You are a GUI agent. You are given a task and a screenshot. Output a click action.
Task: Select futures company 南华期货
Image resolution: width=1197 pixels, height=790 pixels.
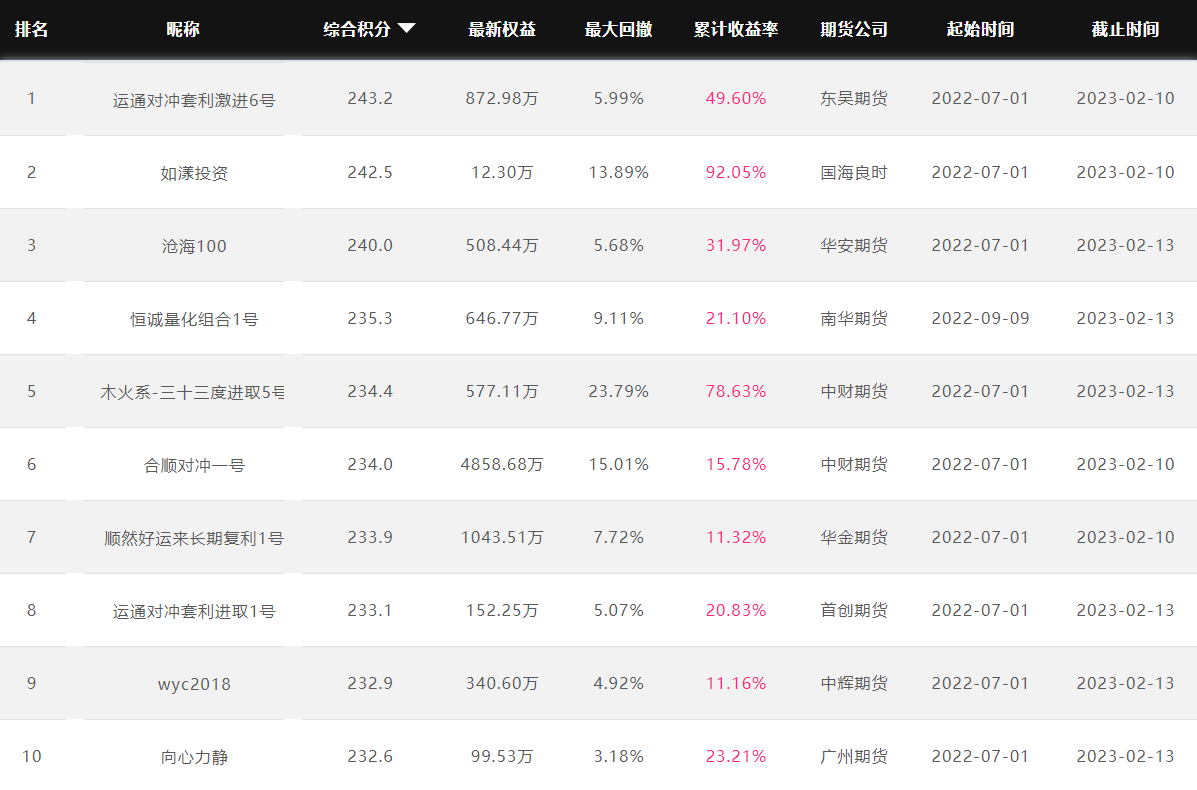pyautogui.click(x=853, y=318)
